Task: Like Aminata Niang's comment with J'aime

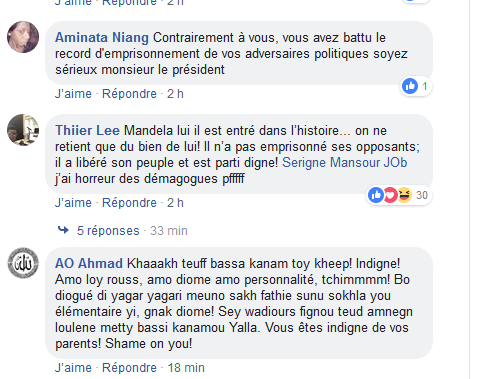Action: [x=73, y=94]
